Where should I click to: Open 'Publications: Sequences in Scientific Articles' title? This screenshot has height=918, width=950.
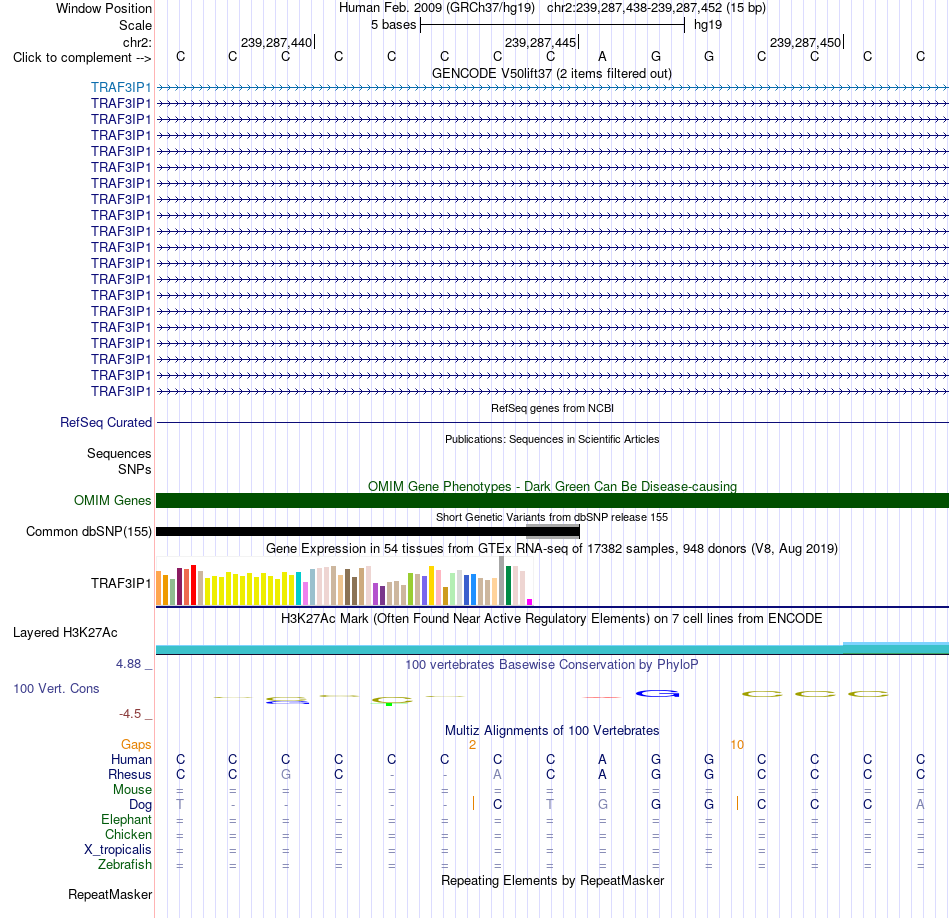[x=552, y=439]
